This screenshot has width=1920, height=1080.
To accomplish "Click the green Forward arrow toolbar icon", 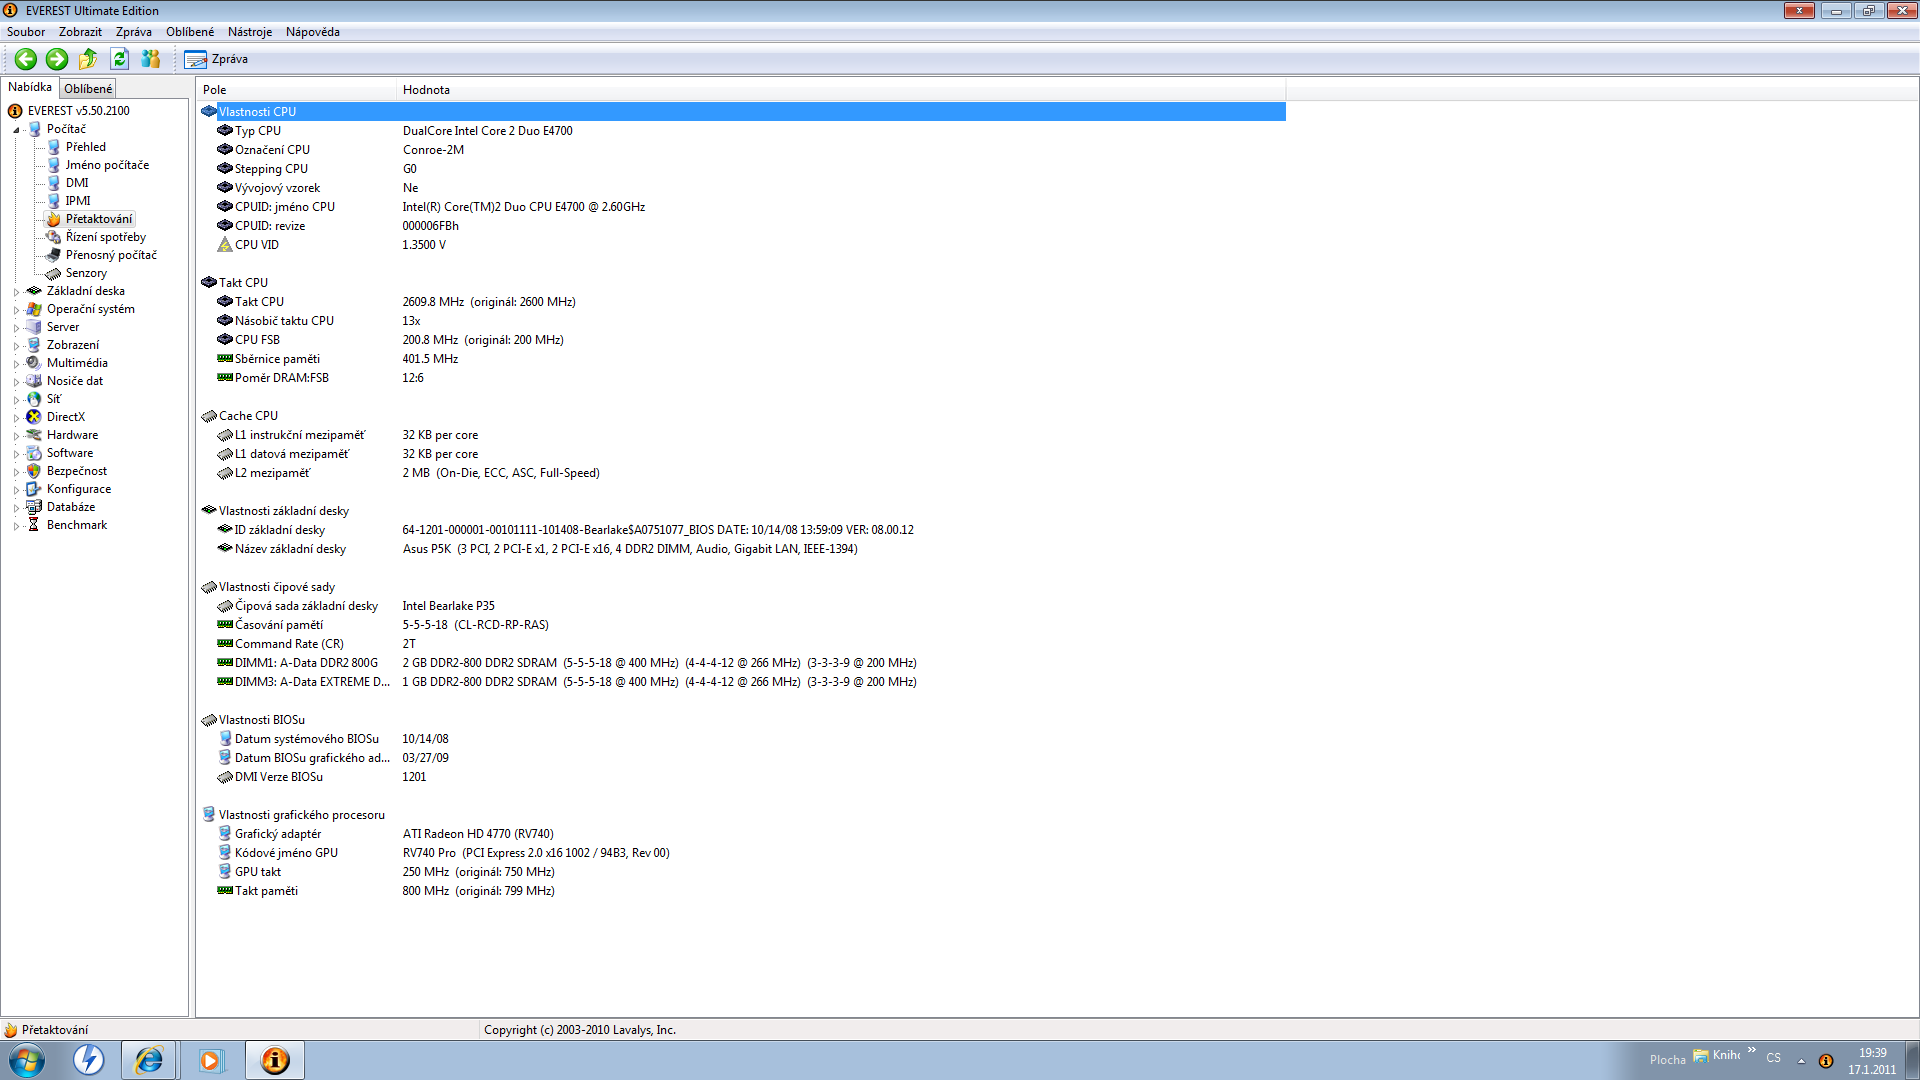I will (x=57, y=59).
